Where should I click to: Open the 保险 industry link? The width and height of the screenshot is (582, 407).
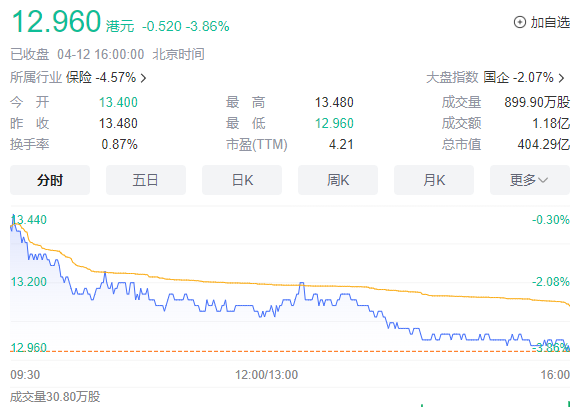pyautogui.click(x=79, y=78)
